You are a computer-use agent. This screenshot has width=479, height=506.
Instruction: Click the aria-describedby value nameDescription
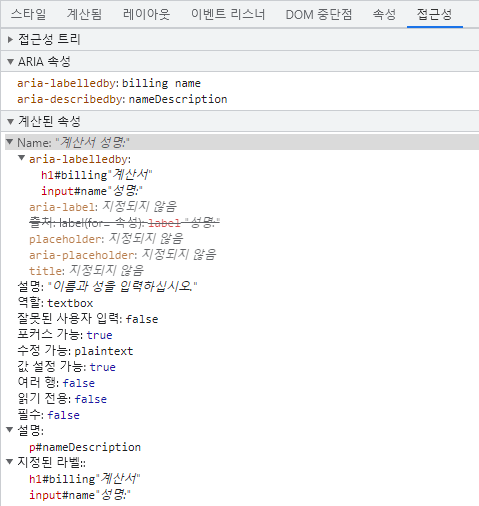tap(178, 99)
